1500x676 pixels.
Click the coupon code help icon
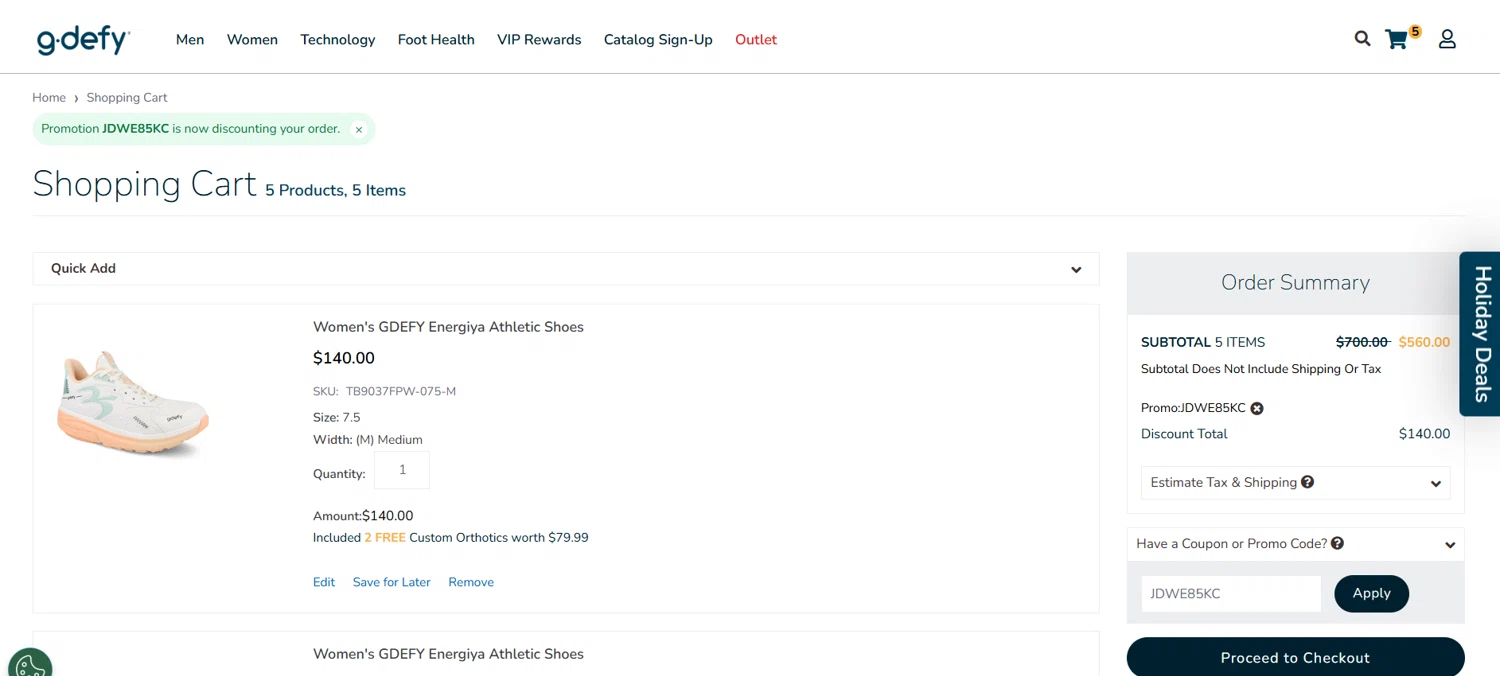click(1337, 543)
